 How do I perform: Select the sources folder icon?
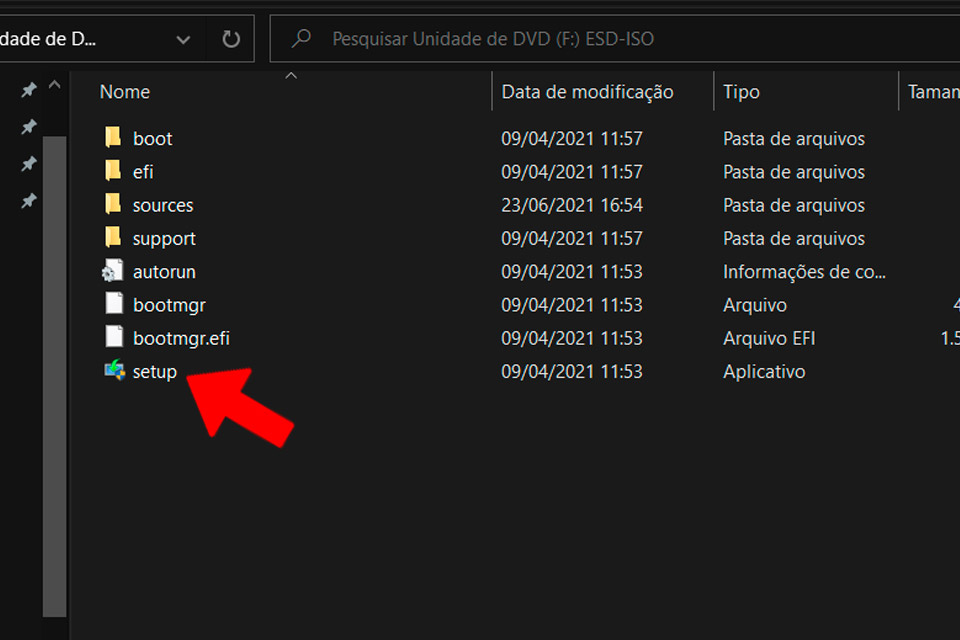[x=113, y=203]
